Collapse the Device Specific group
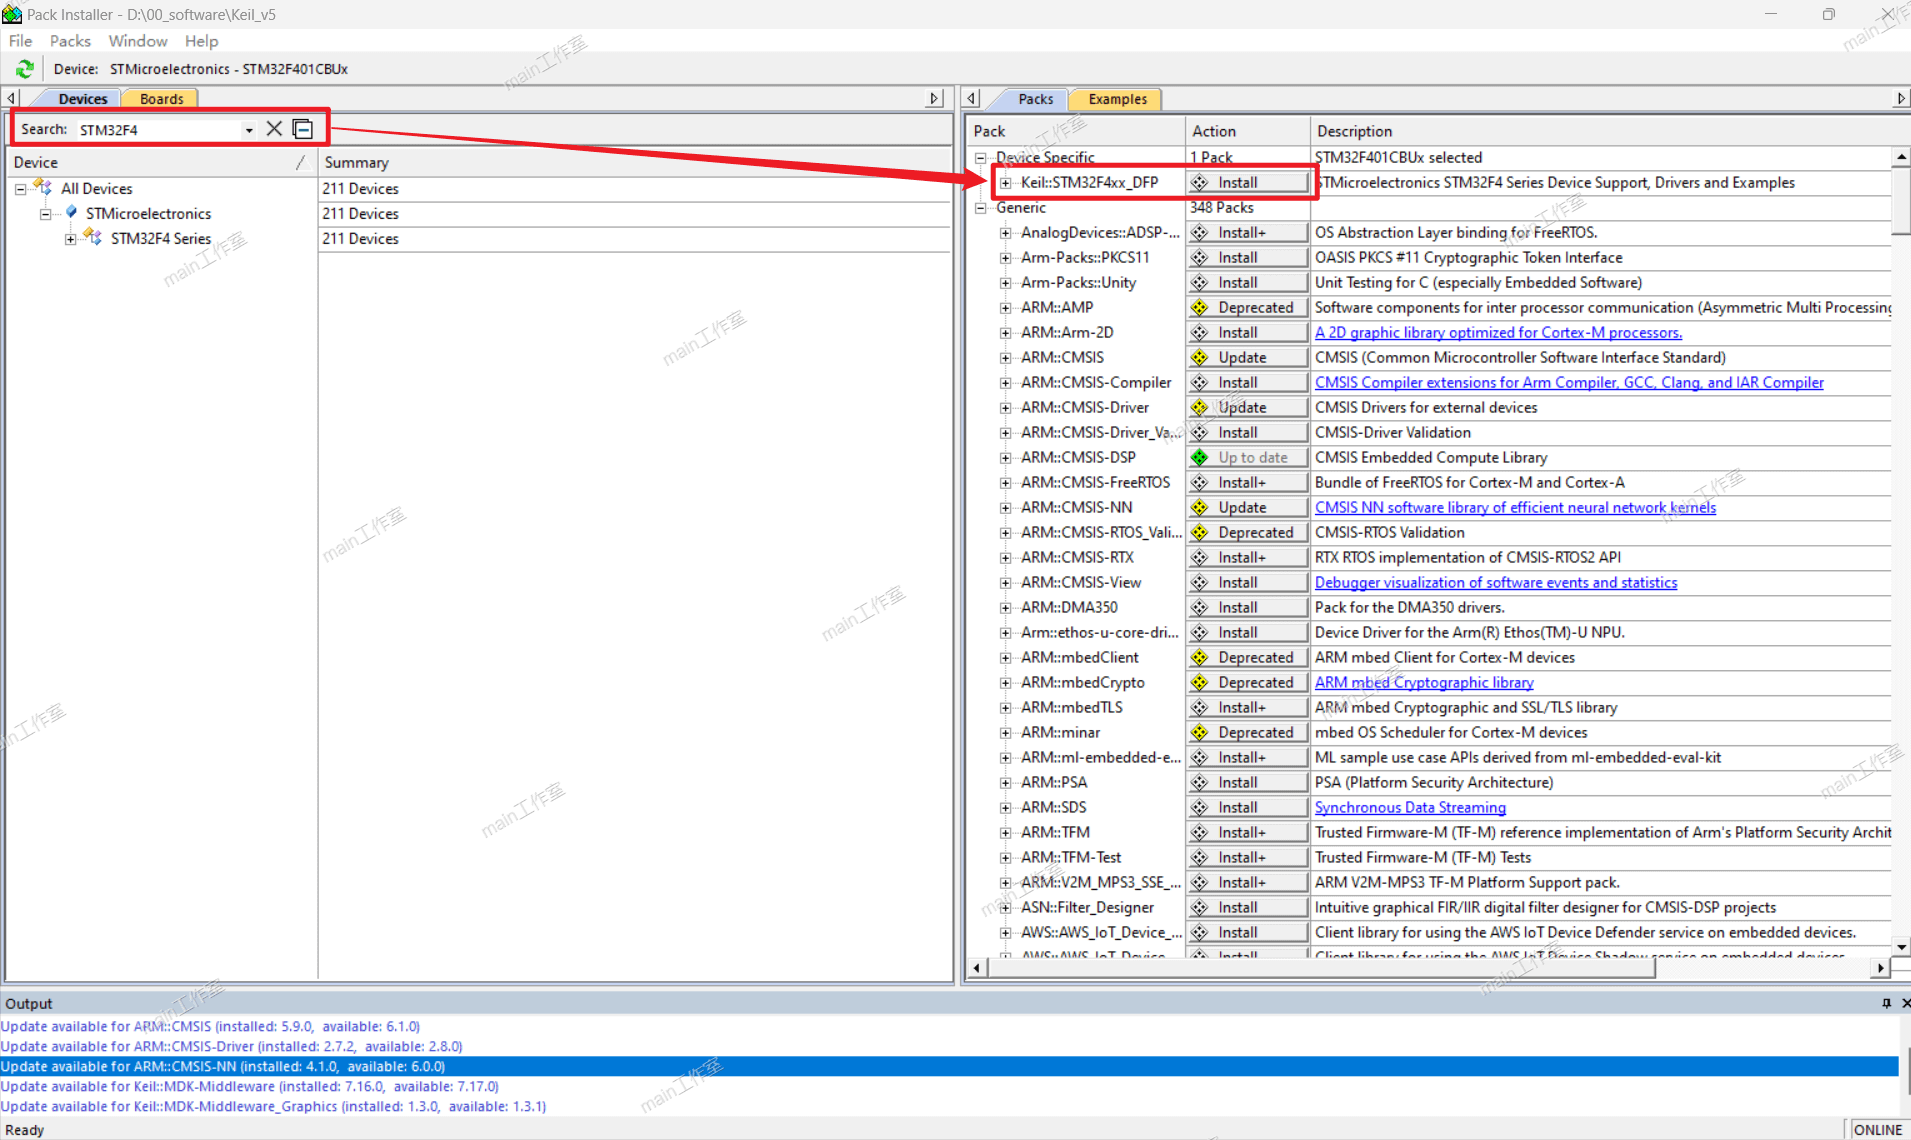The width and height of the screenshot is (1911, 1140). (x=981, y=158)
